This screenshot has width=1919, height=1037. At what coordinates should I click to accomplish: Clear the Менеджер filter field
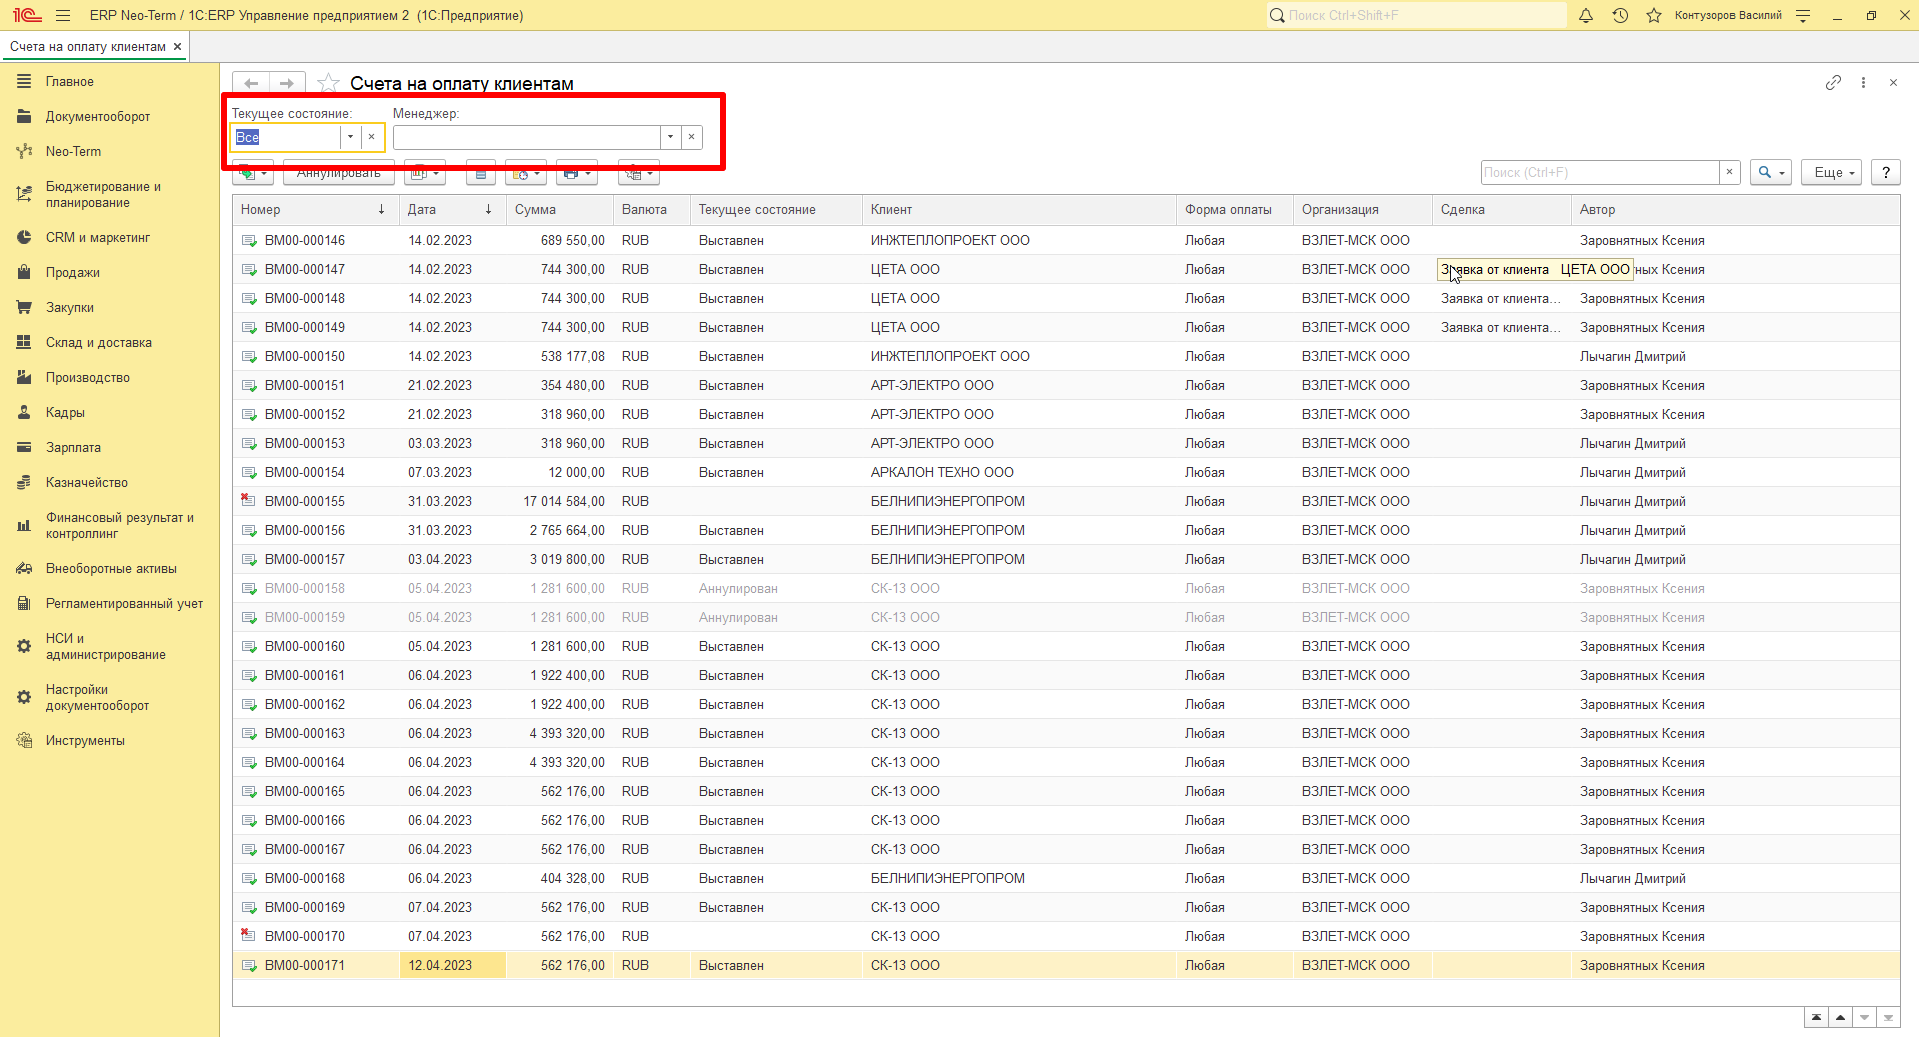coord(691,137)
